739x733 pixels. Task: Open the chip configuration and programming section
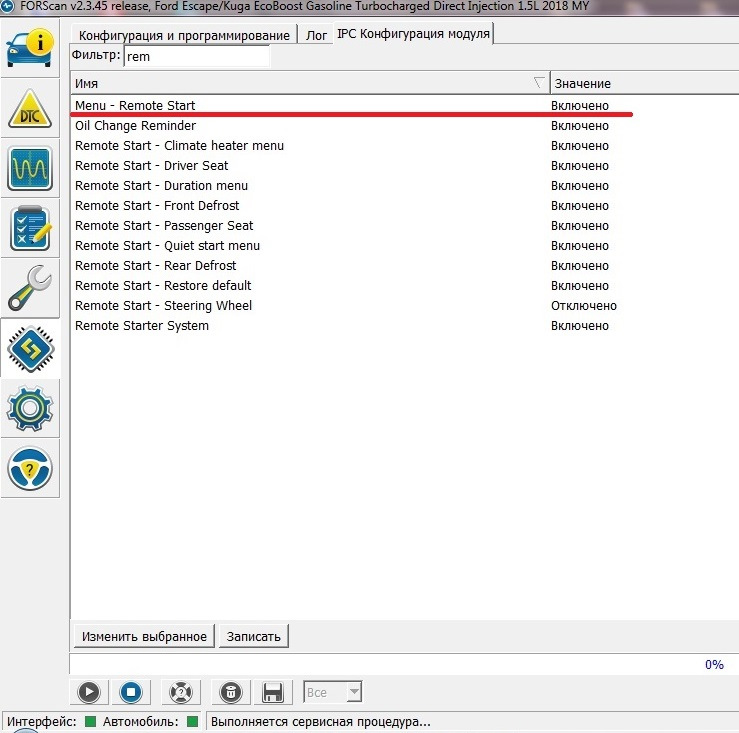(x=30, y=348)
